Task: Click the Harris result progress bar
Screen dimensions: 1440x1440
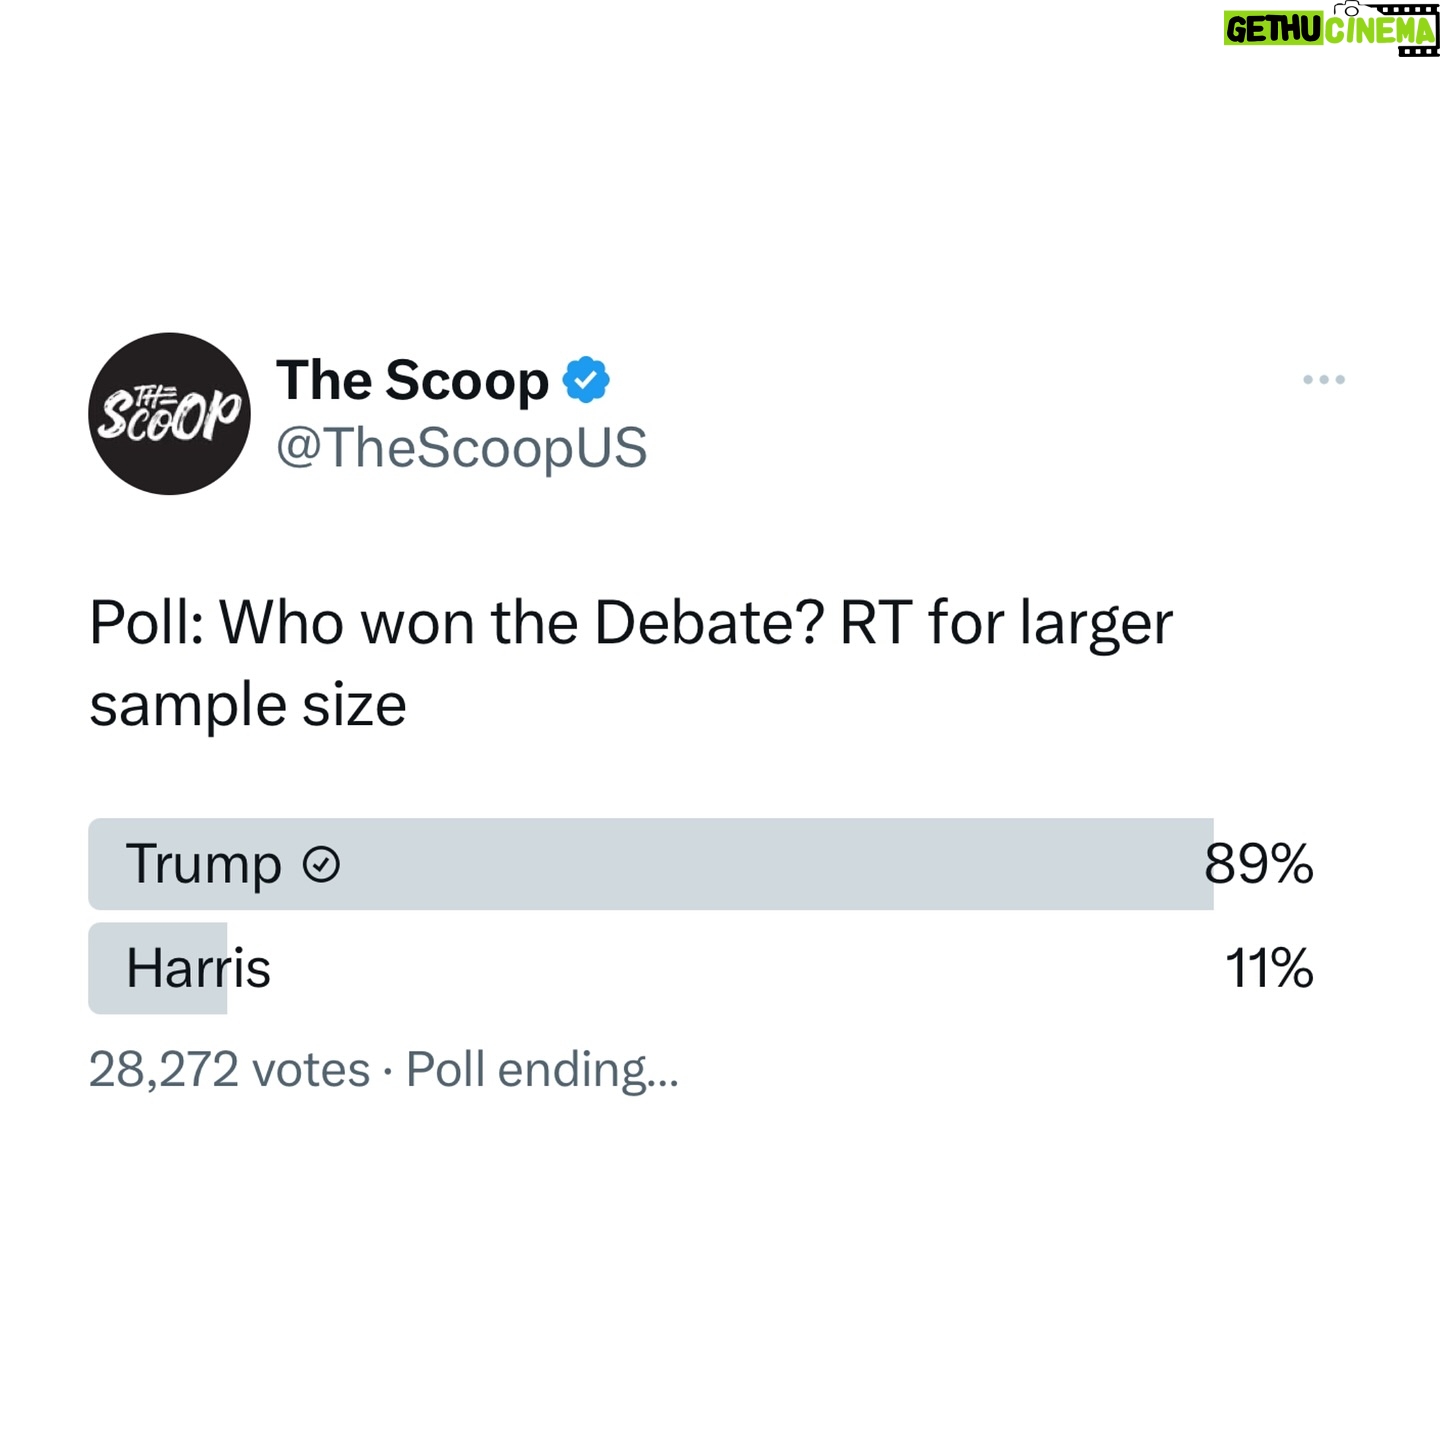Action: pos(158,968)
